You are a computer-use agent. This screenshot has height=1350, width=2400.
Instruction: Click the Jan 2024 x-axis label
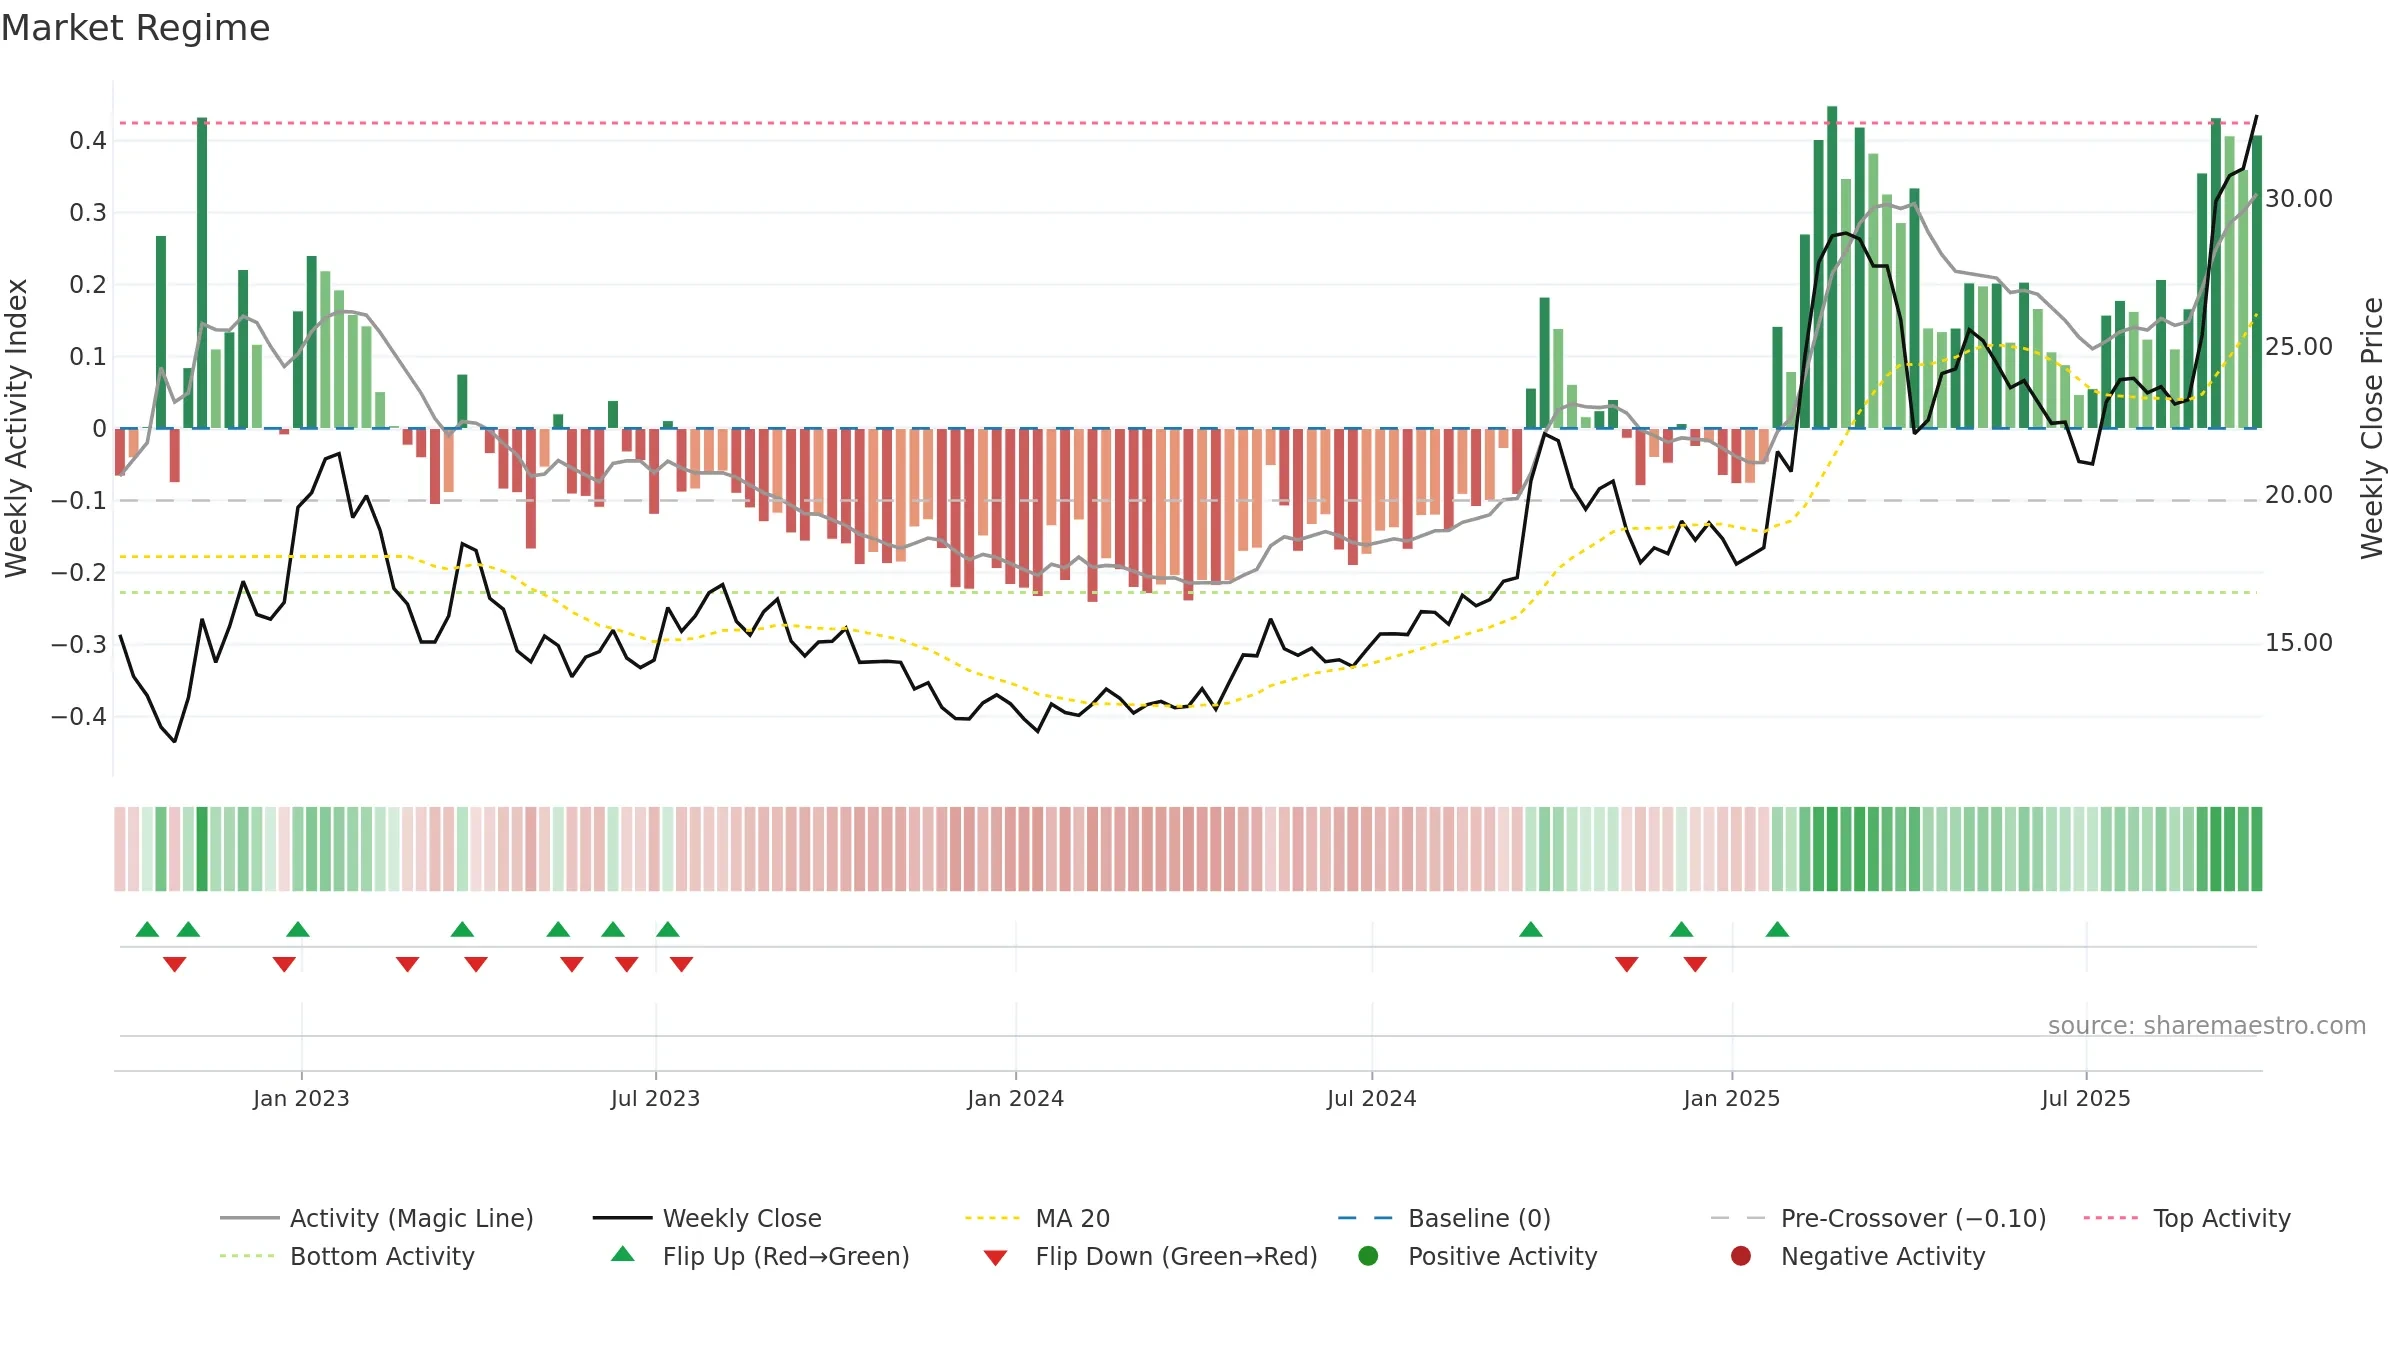(x=1015, y=1098)
